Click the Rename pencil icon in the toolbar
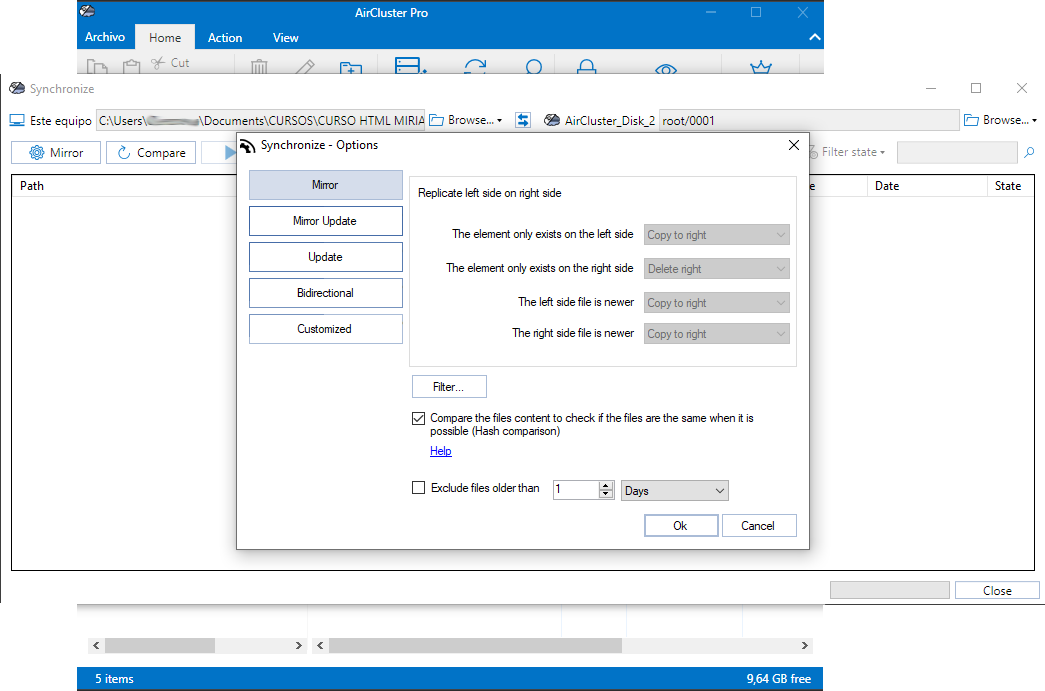This screenshot has width=1045, height=691. 305,68
